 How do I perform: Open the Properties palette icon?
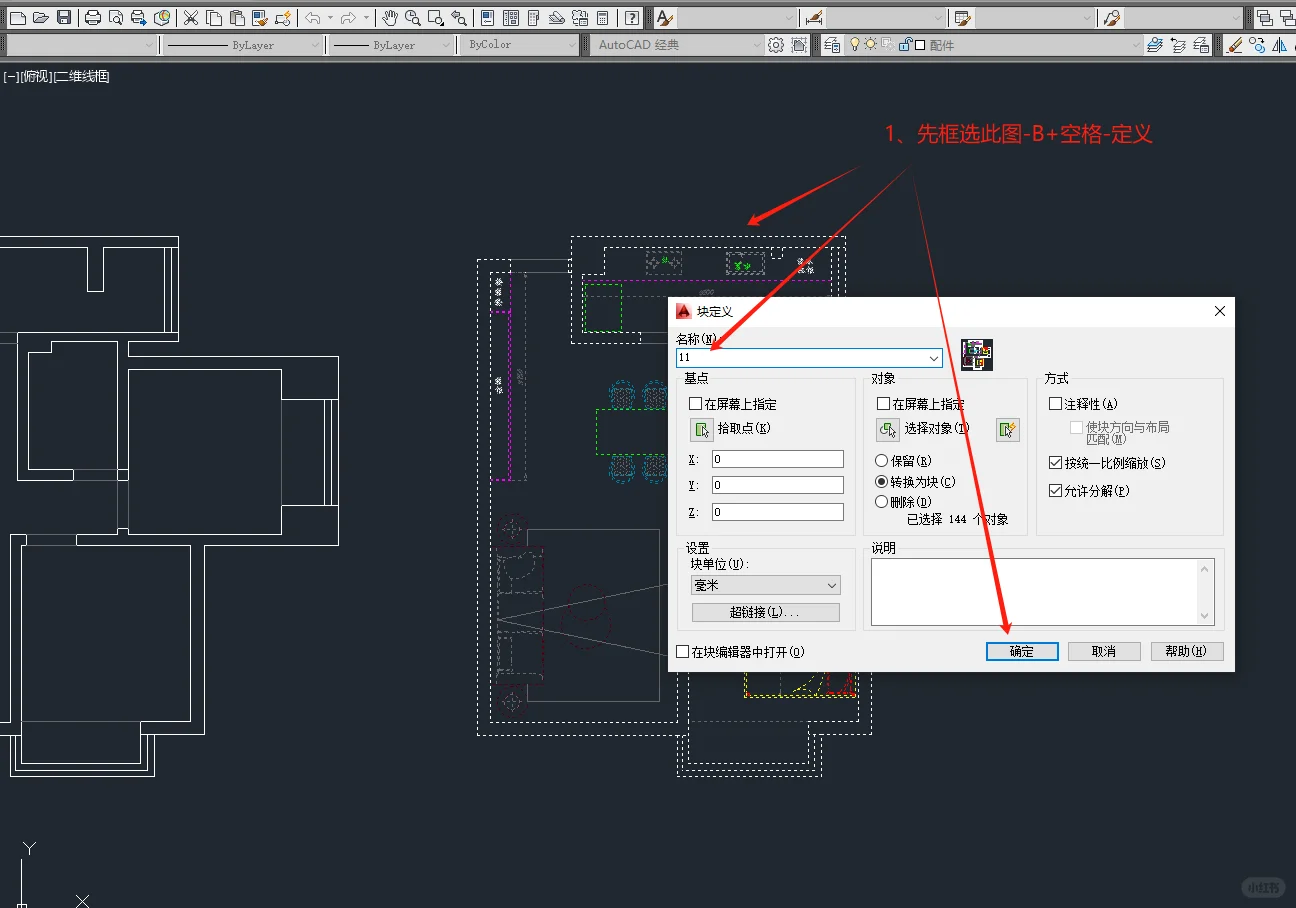pyautogui.click(x=487, y=18)
